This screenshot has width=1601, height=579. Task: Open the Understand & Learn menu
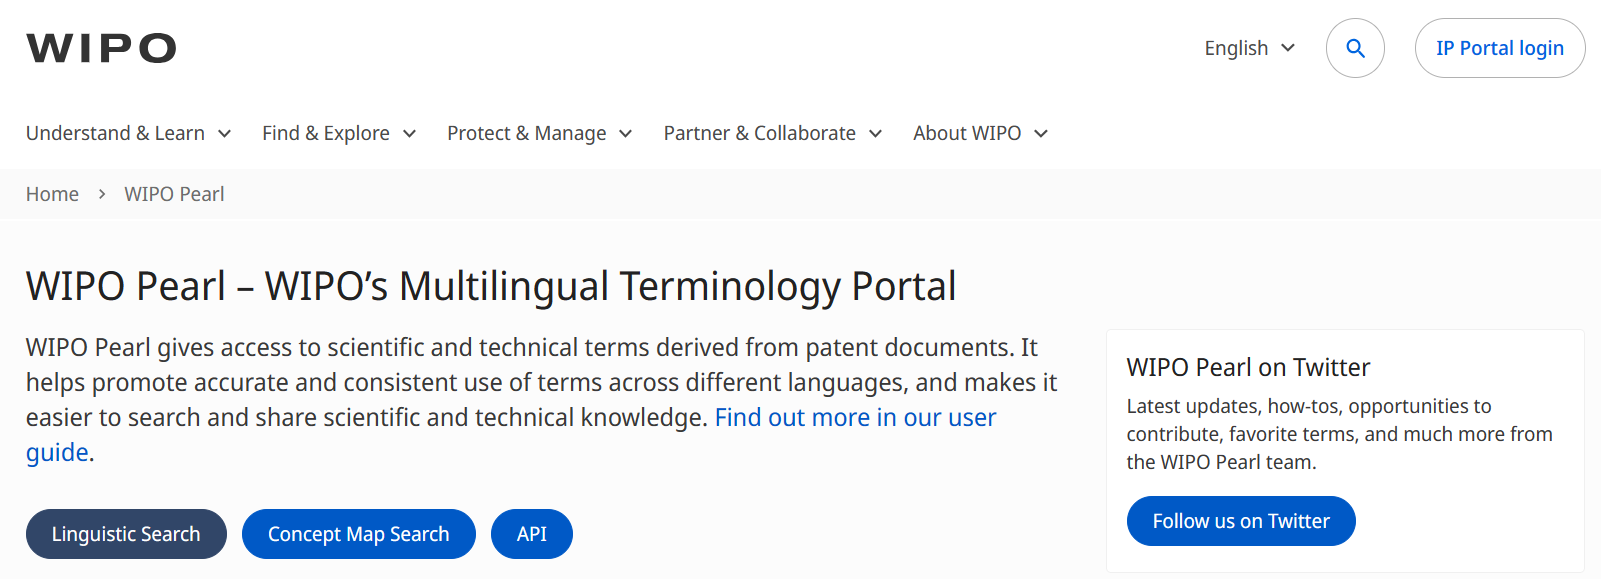click(115, 133)
